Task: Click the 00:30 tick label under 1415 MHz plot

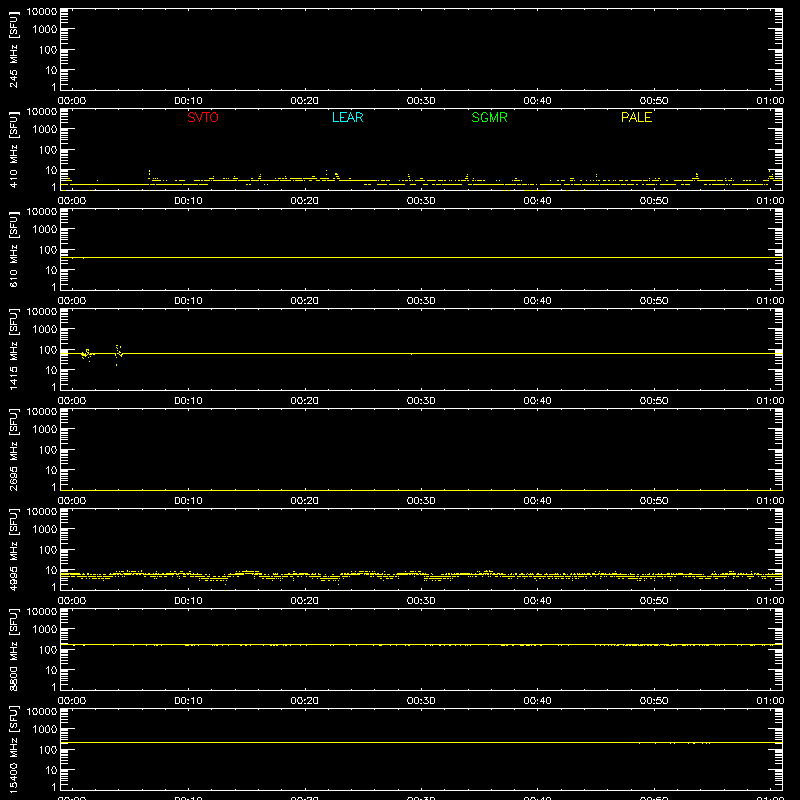Action: [x=421, y=401]
